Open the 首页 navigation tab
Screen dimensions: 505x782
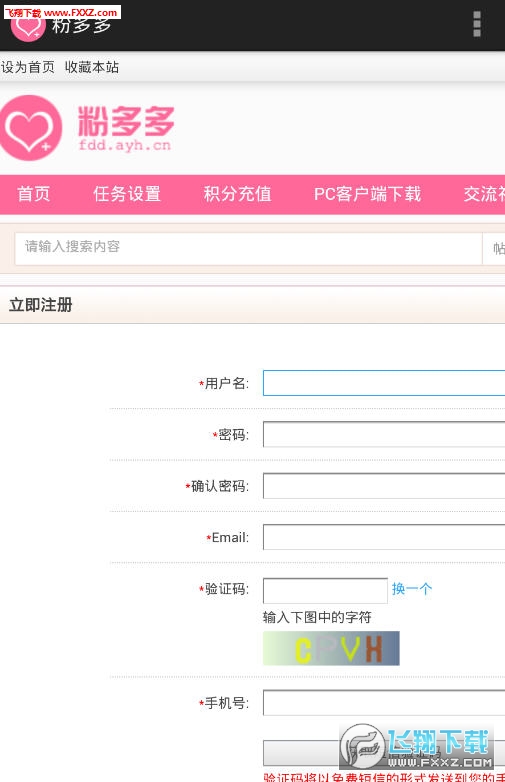[34, 194]
